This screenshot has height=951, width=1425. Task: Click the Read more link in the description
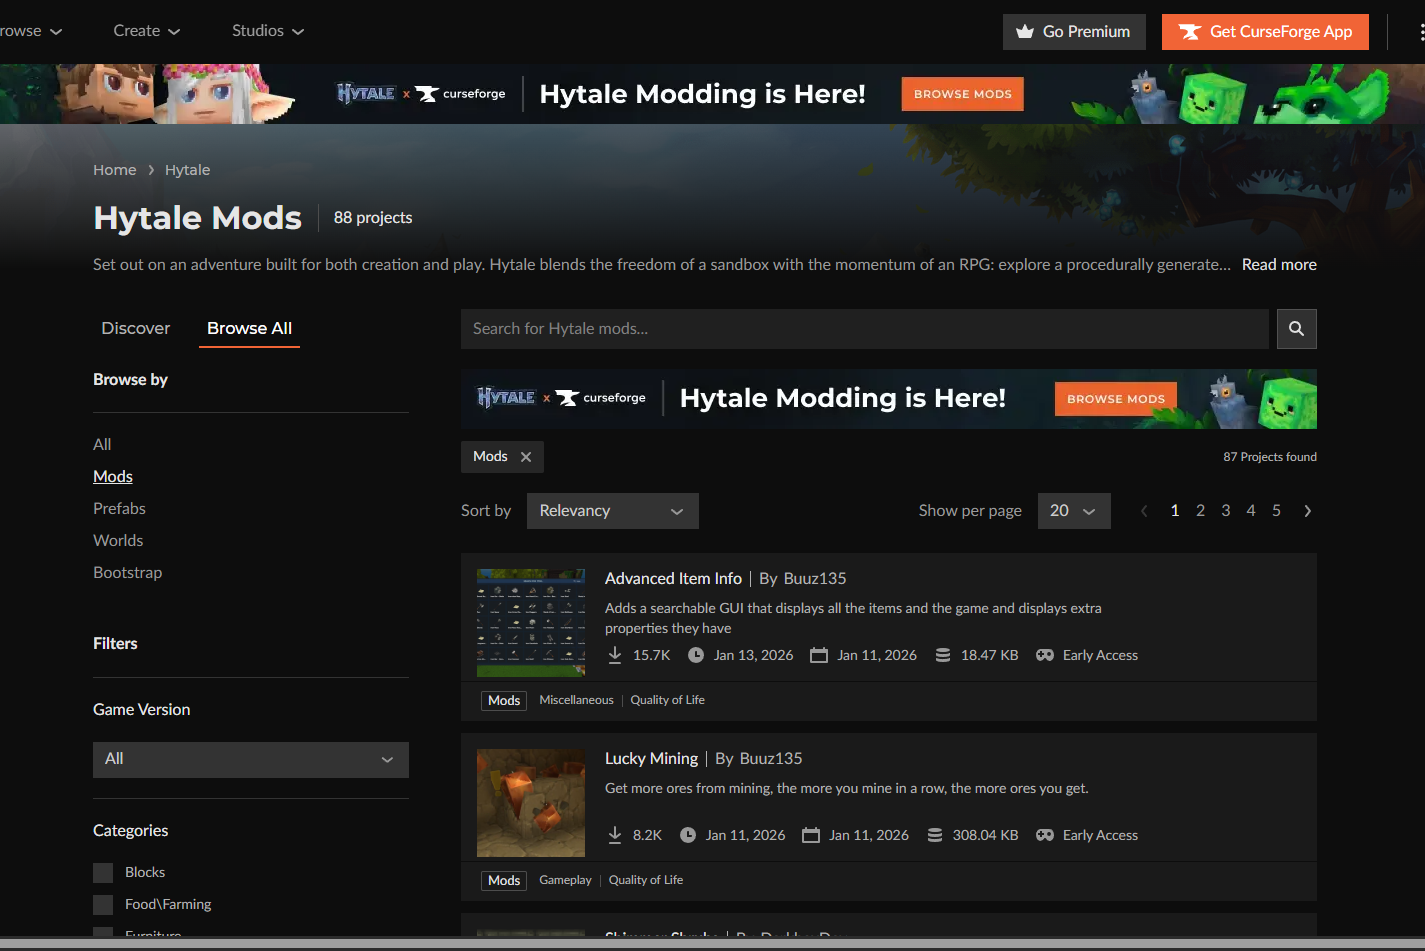1279,264
